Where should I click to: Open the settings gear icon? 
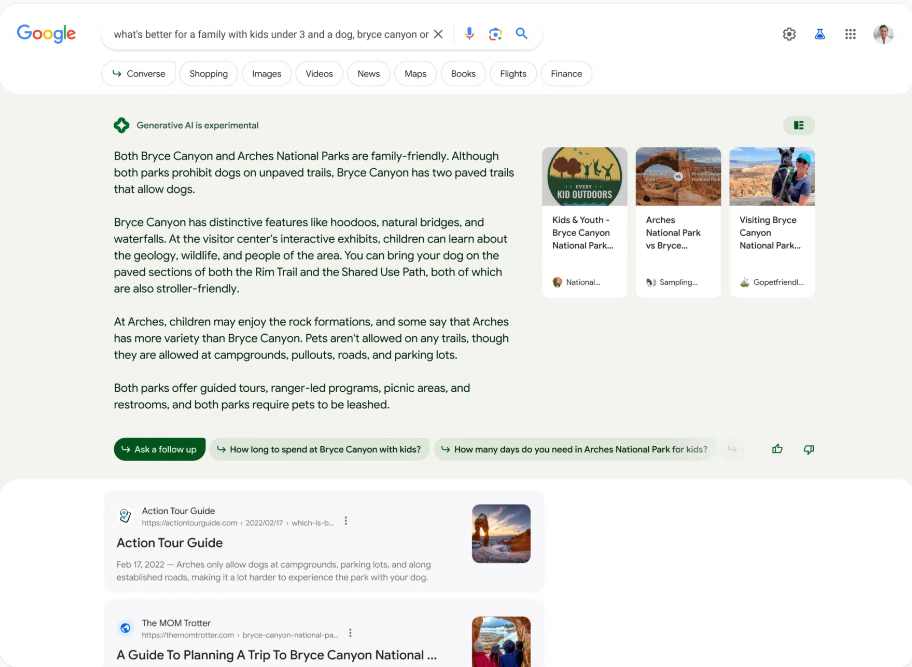pyautogui.click(x=789, y=34)
